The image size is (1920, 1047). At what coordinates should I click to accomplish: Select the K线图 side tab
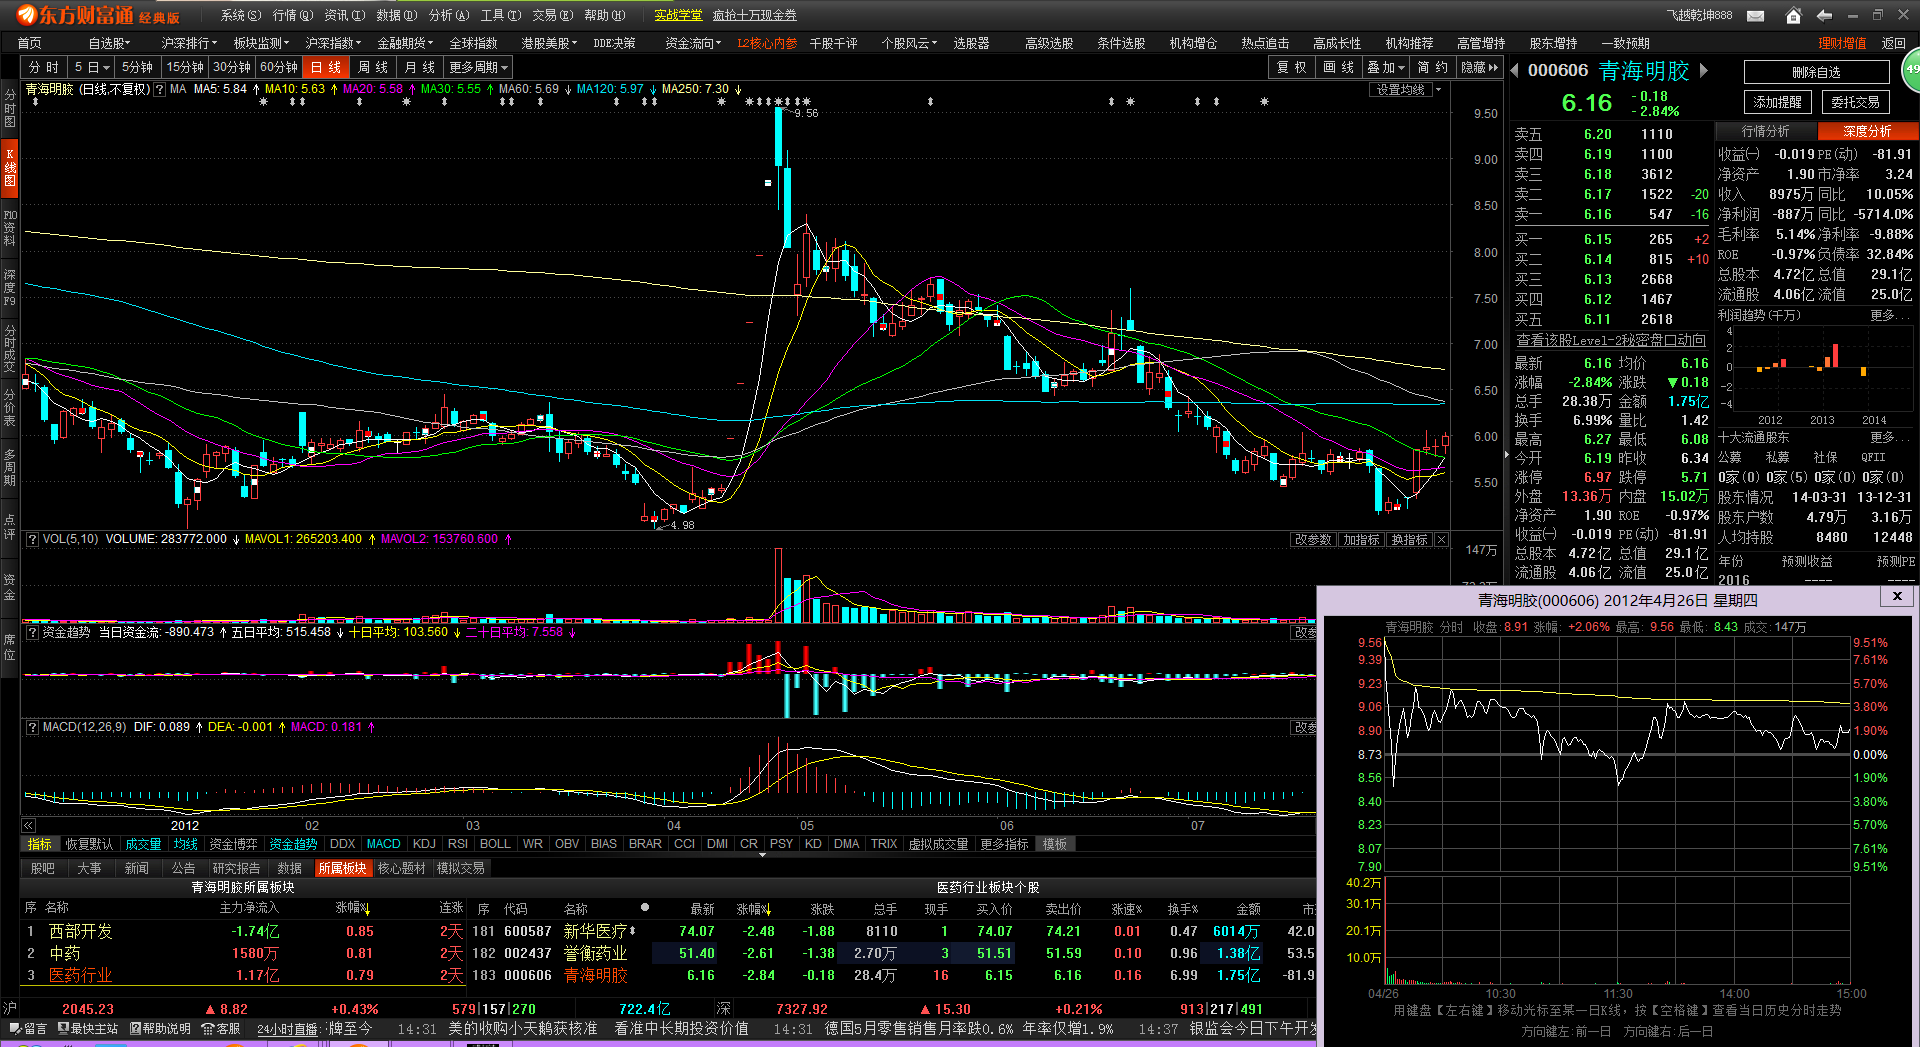click(10, 167)
